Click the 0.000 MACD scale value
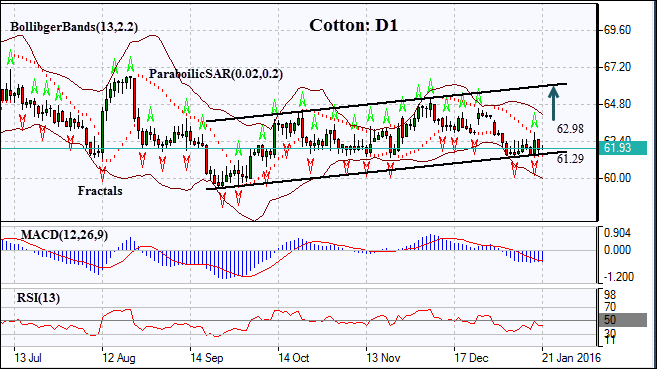 click(x=617, y=250)
